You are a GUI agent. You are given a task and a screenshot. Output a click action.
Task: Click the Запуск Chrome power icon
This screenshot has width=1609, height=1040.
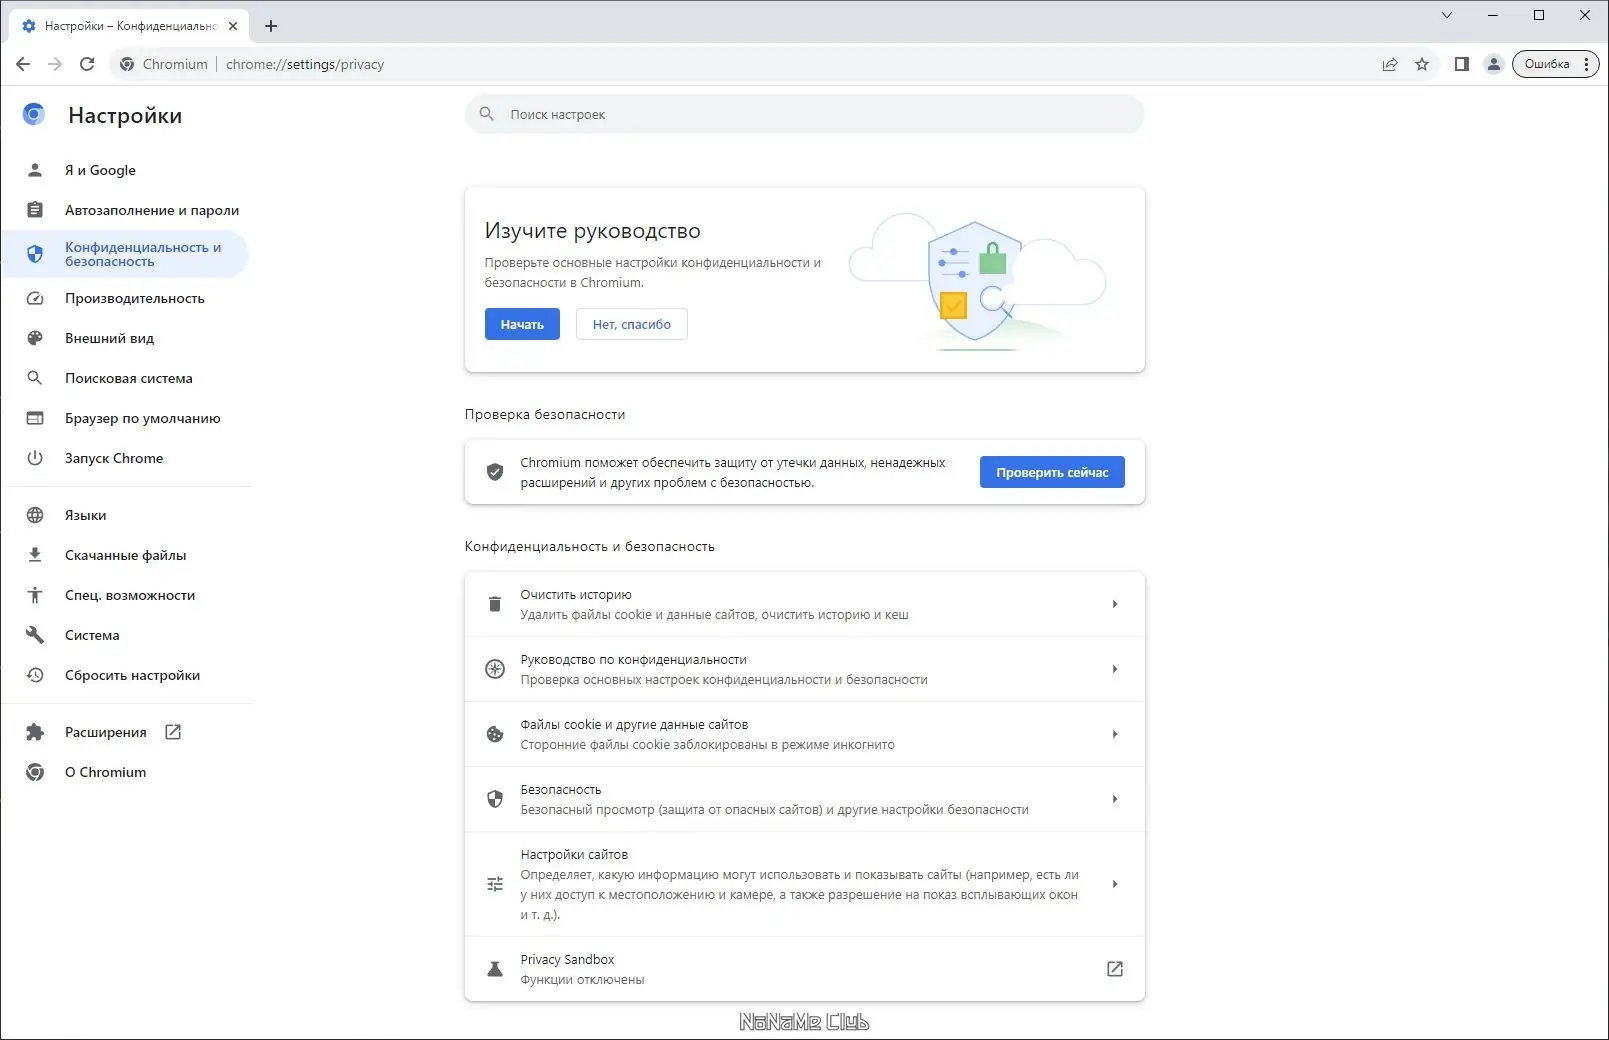click(35, 458)
